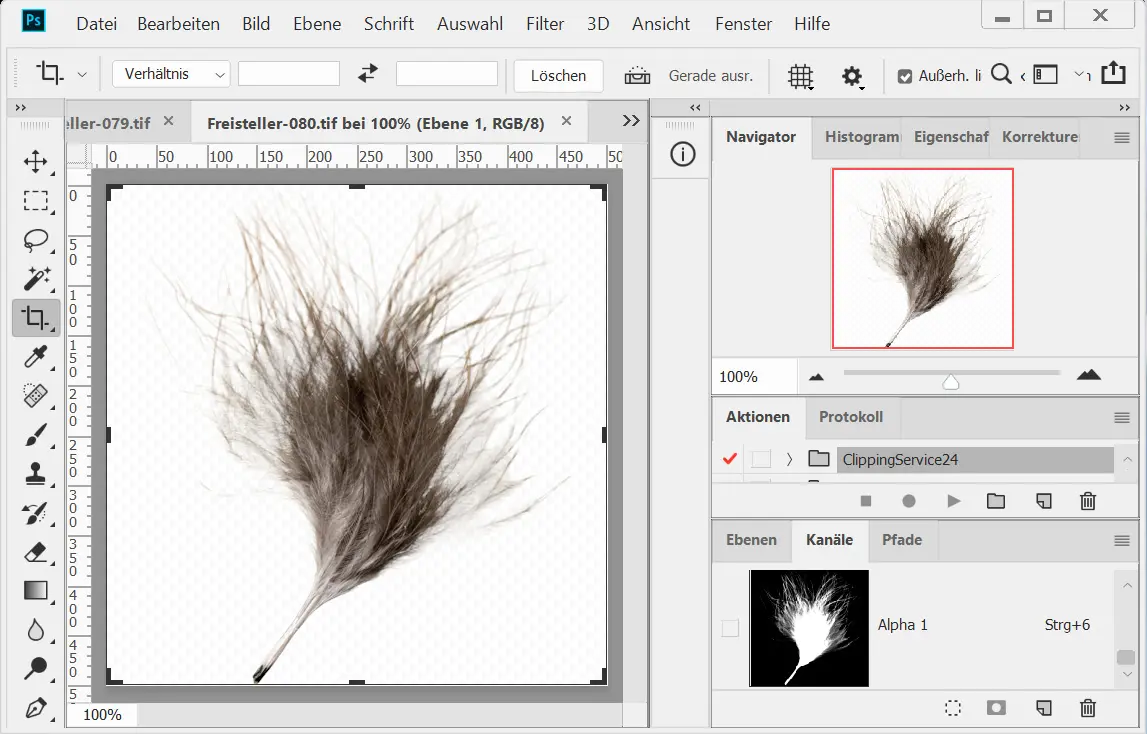Expand the ClippingService24 action folder
This screenshot has width=1147, height=734.
(789, 459)
